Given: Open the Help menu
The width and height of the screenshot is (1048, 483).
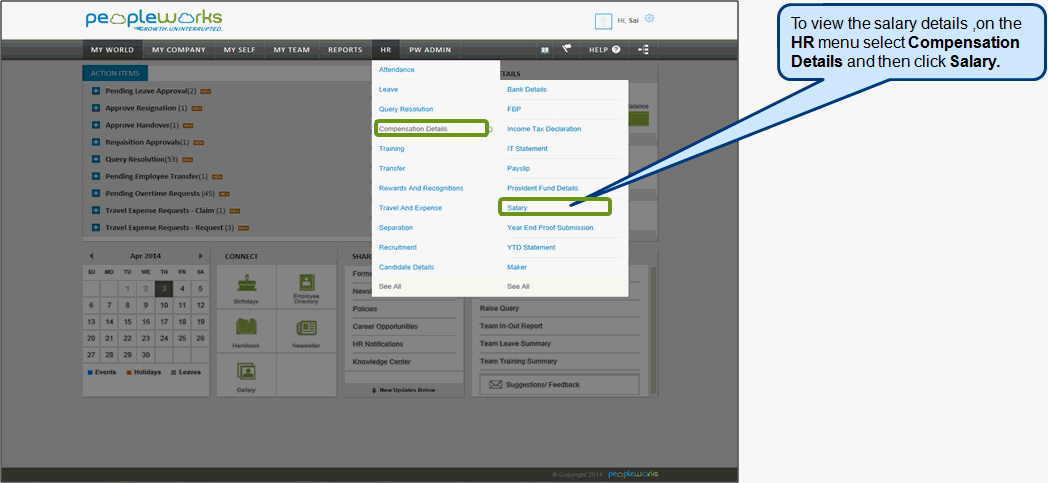Looking at the screenshot, I should click(x=604, y=49).
